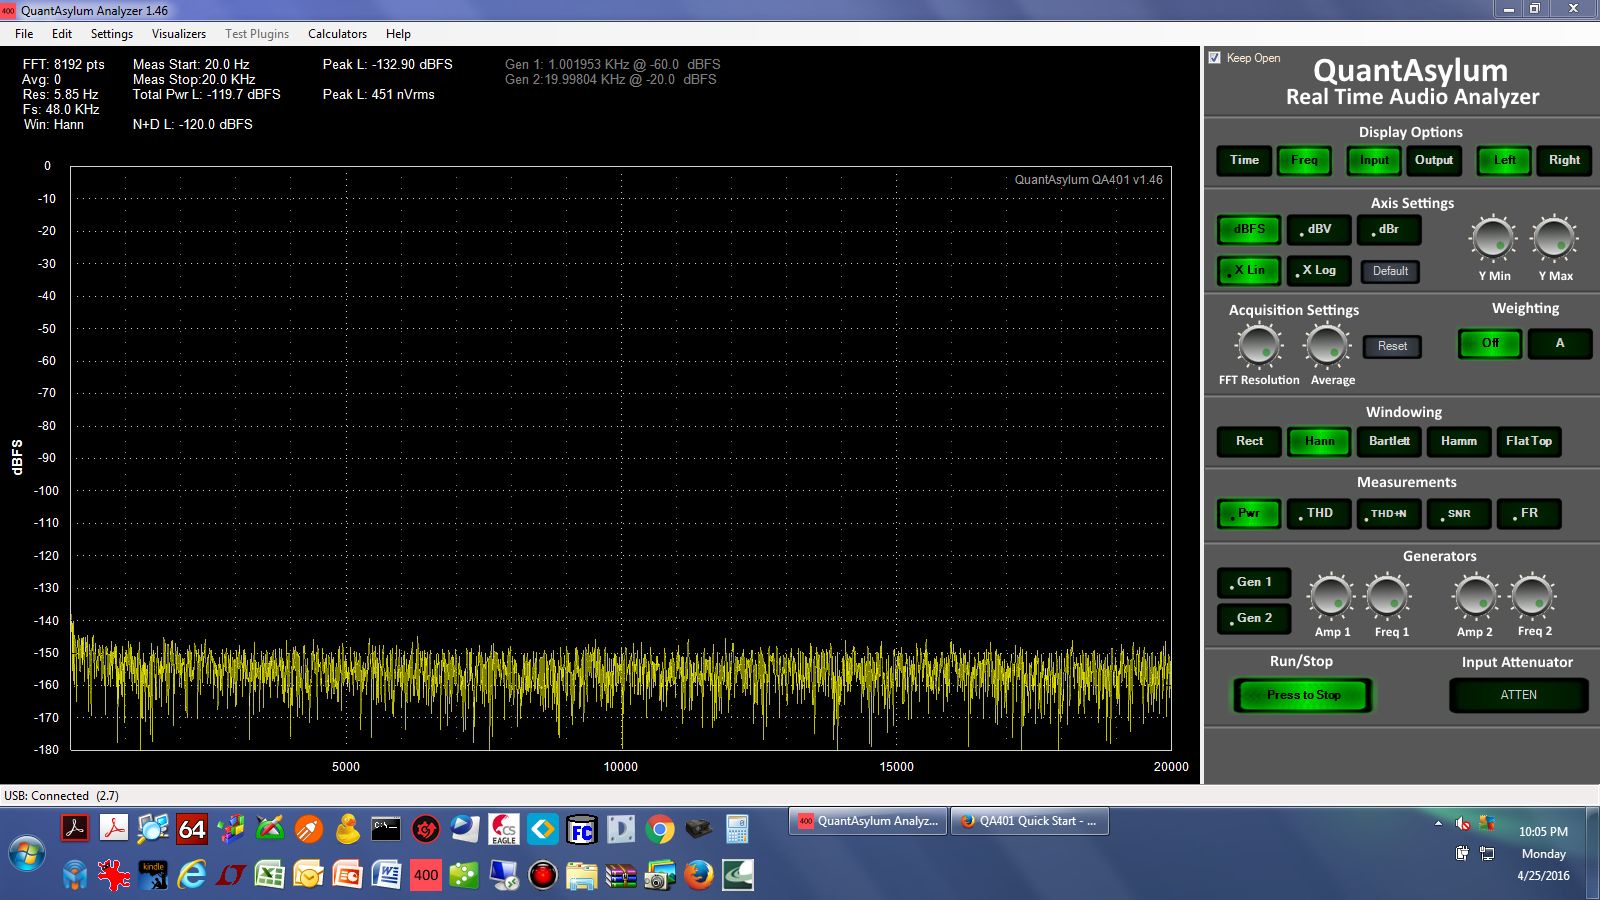
Task: Open the Command Prompt taskbar icon
Action: click(x=386, y=829)
